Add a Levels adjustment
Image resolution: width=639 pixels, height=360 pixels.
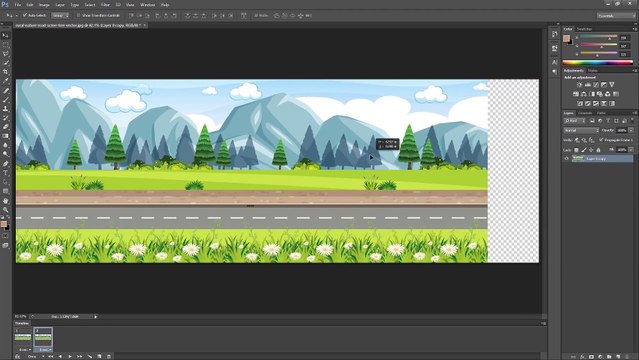(588, 85)
